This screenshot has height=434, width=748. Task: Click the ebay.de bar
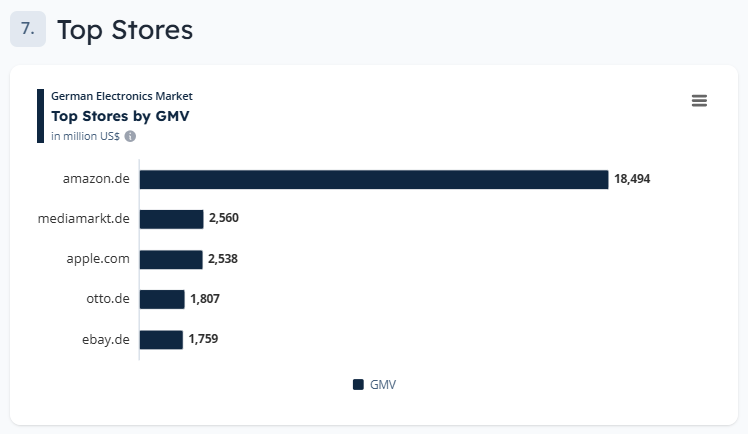(x=161, y=339)
